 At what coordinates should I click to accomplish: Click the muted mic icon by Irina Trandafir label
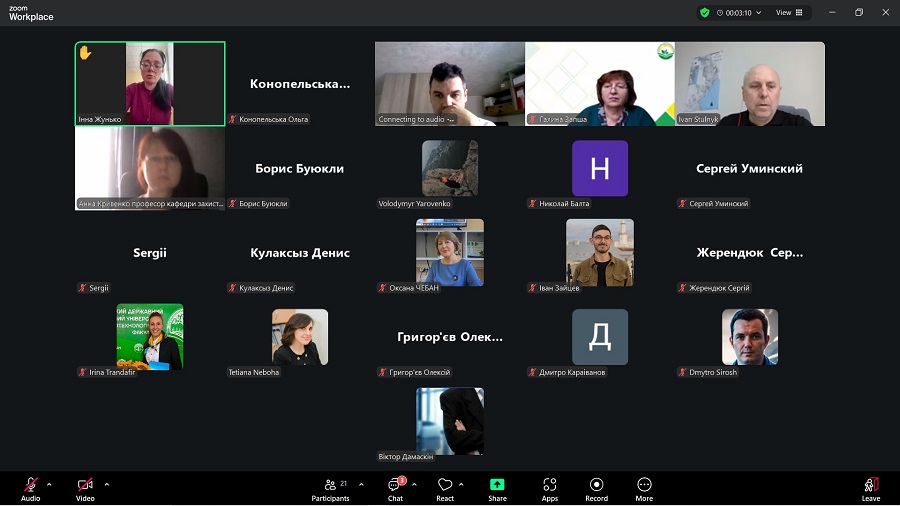(83, 372)
